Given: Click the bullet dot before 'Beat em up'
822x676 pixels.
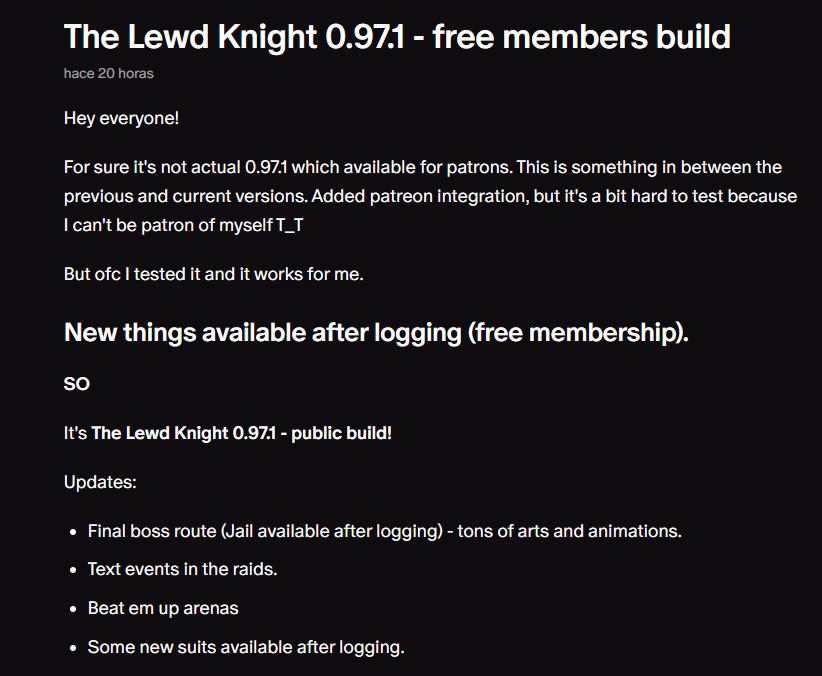Looking at the screenshot, I should [73, 609].
